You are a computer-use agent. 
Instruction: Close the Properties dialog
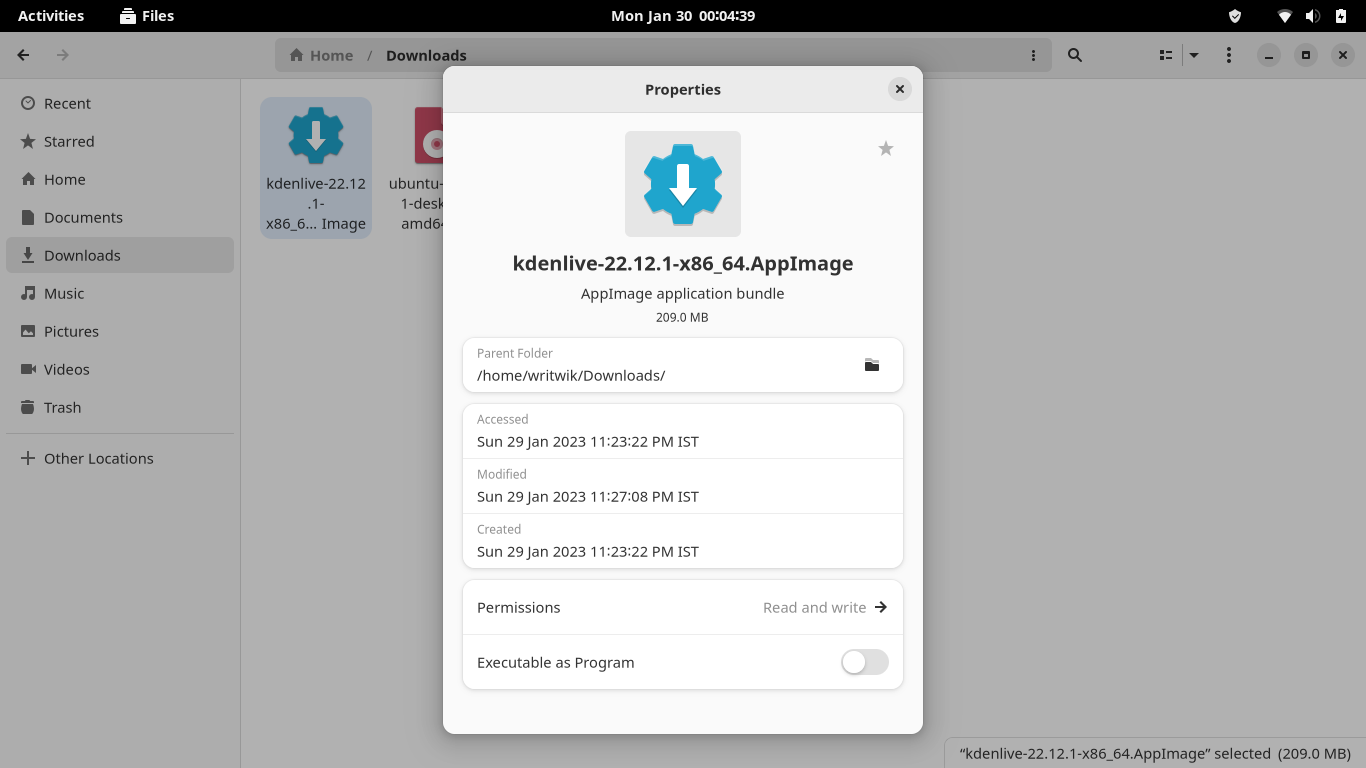point(899,89)
